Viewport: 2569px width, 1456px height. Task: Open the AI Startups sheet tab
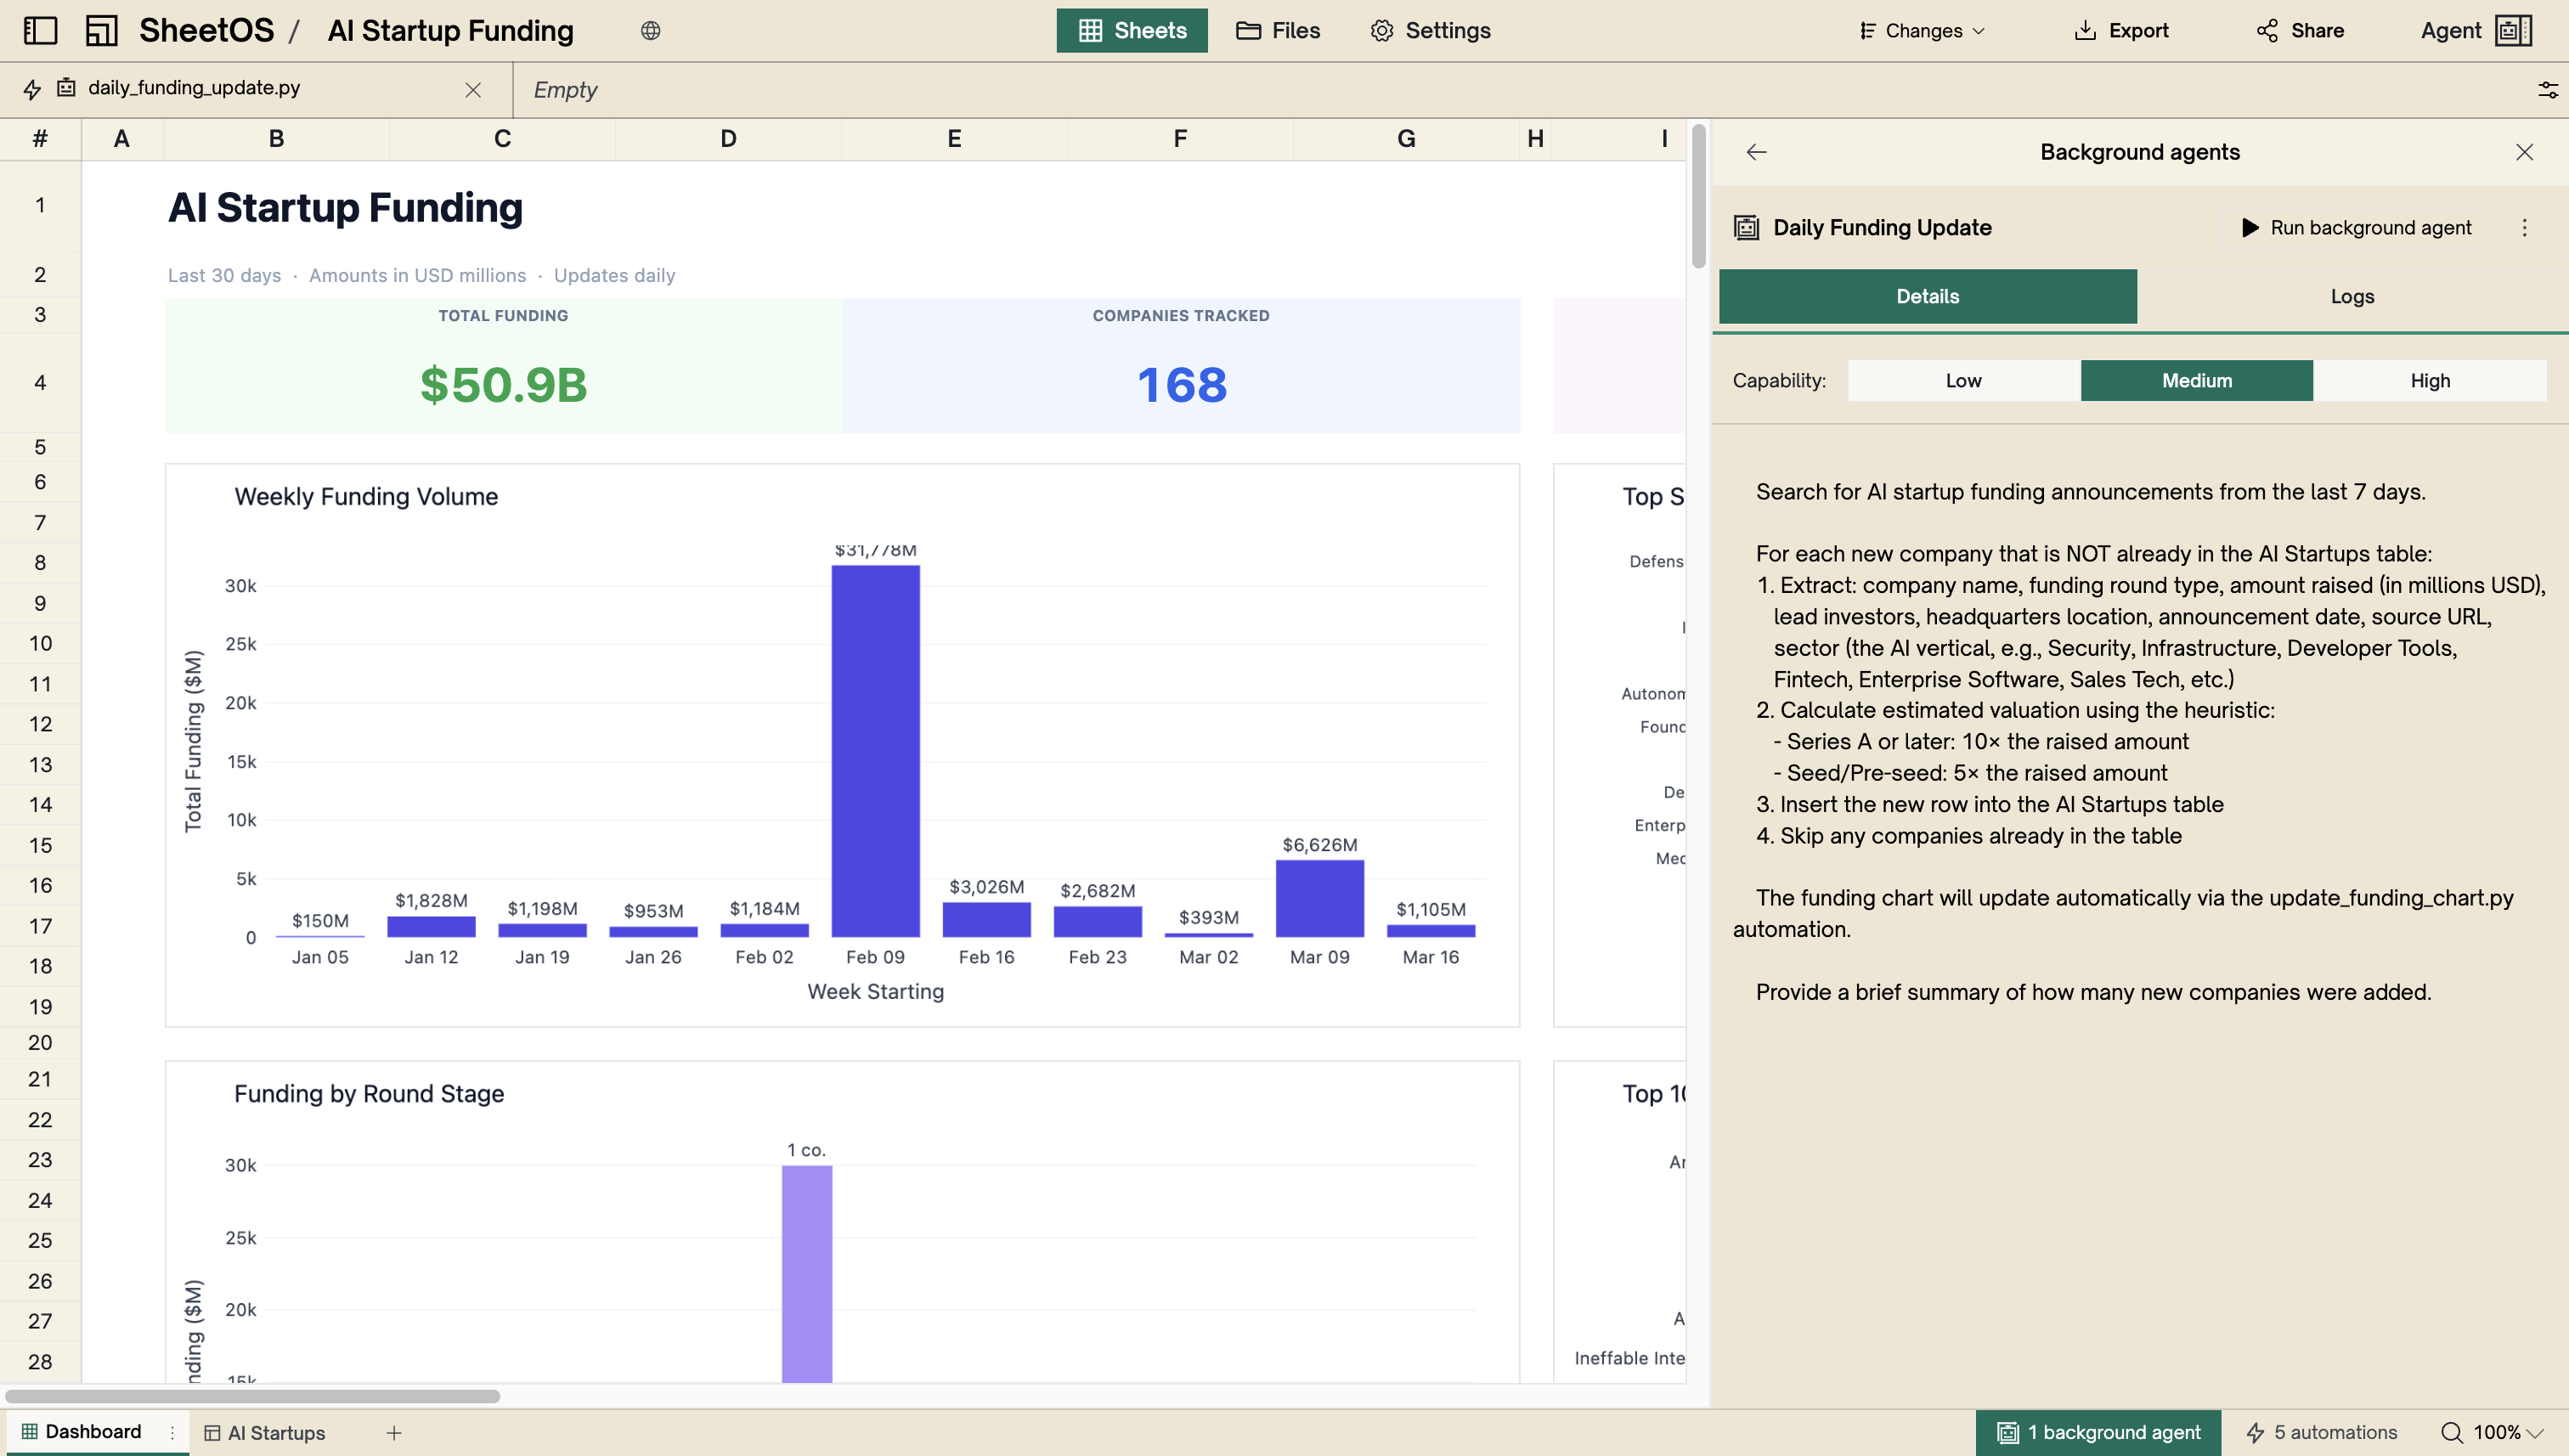click(277, 1432)
